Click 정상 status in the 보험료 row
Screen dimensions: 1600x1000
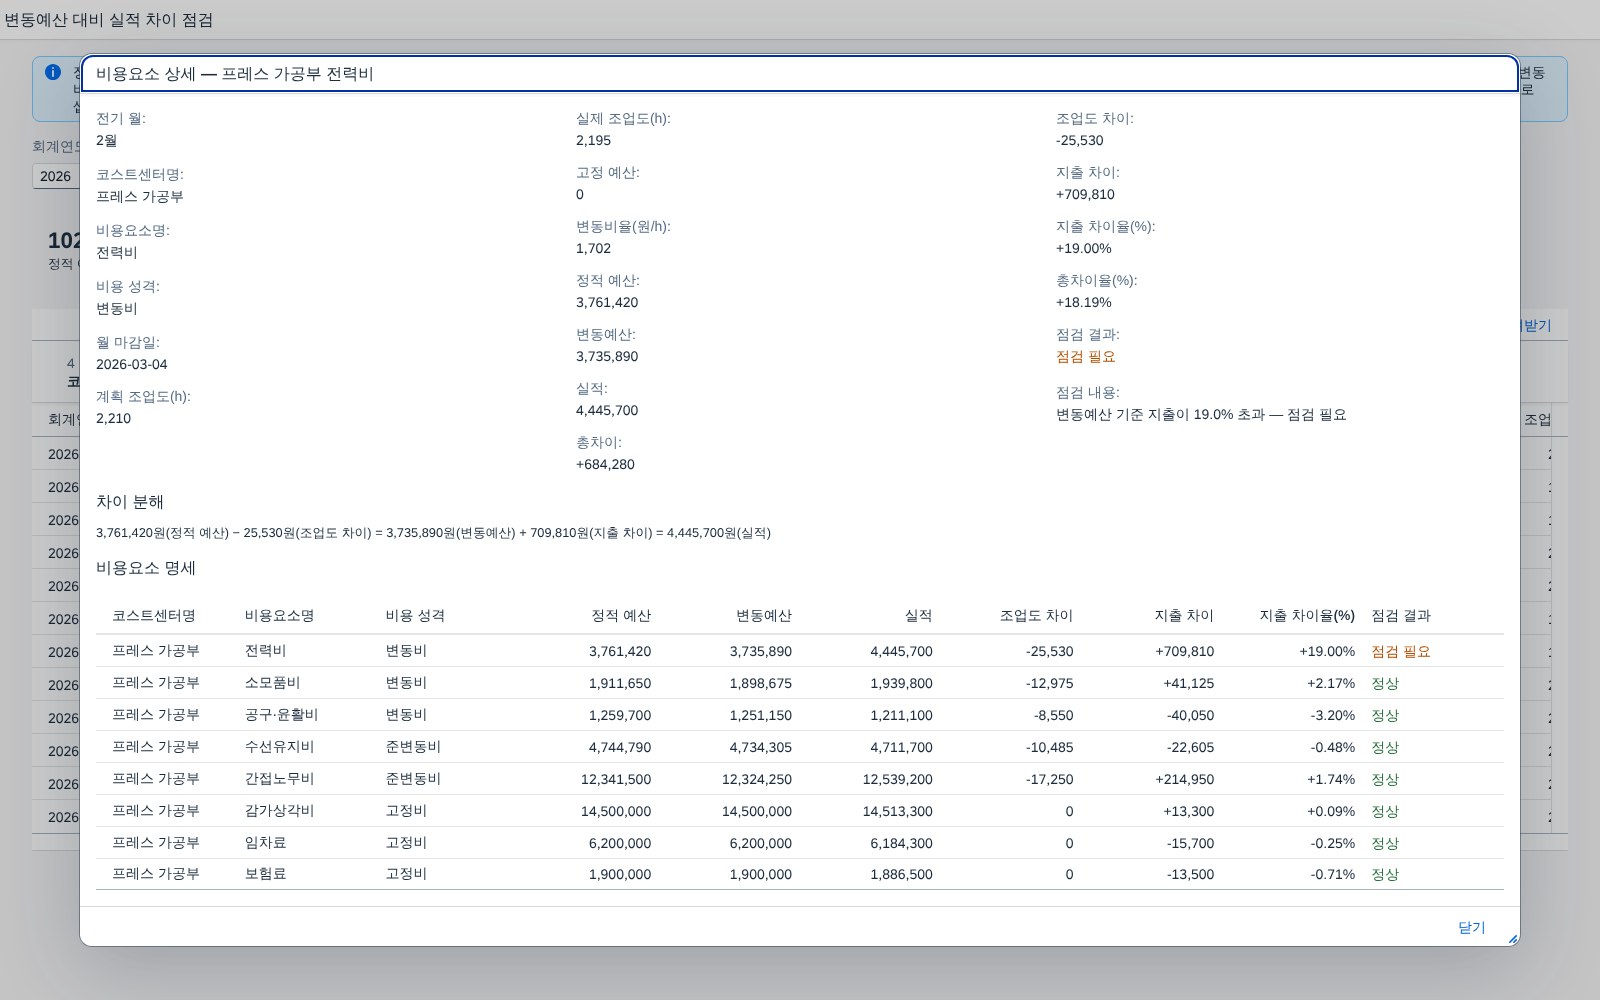[x=1385, y=874]
